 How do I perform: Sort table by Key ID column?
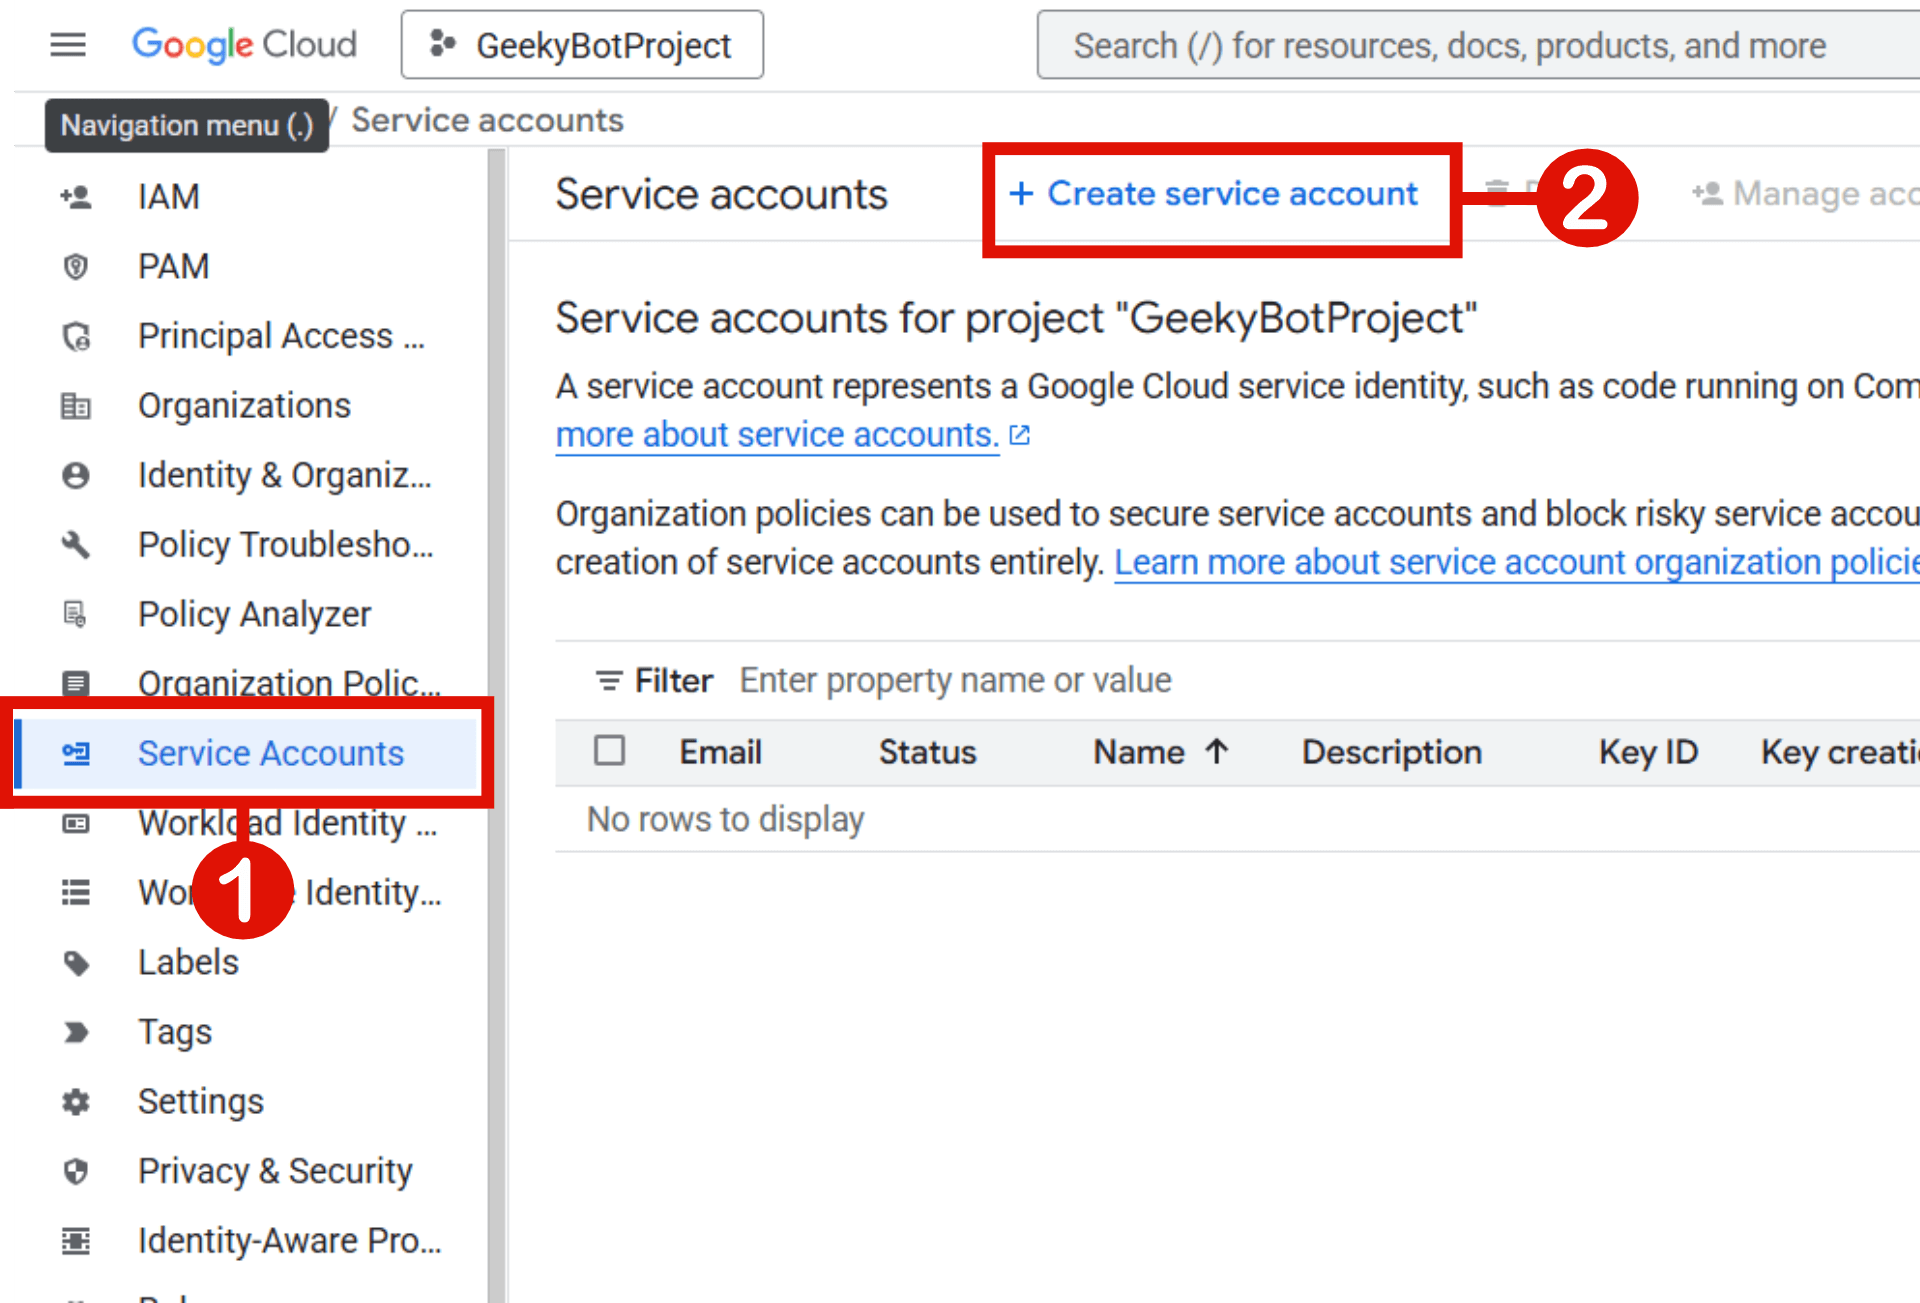1648,752
